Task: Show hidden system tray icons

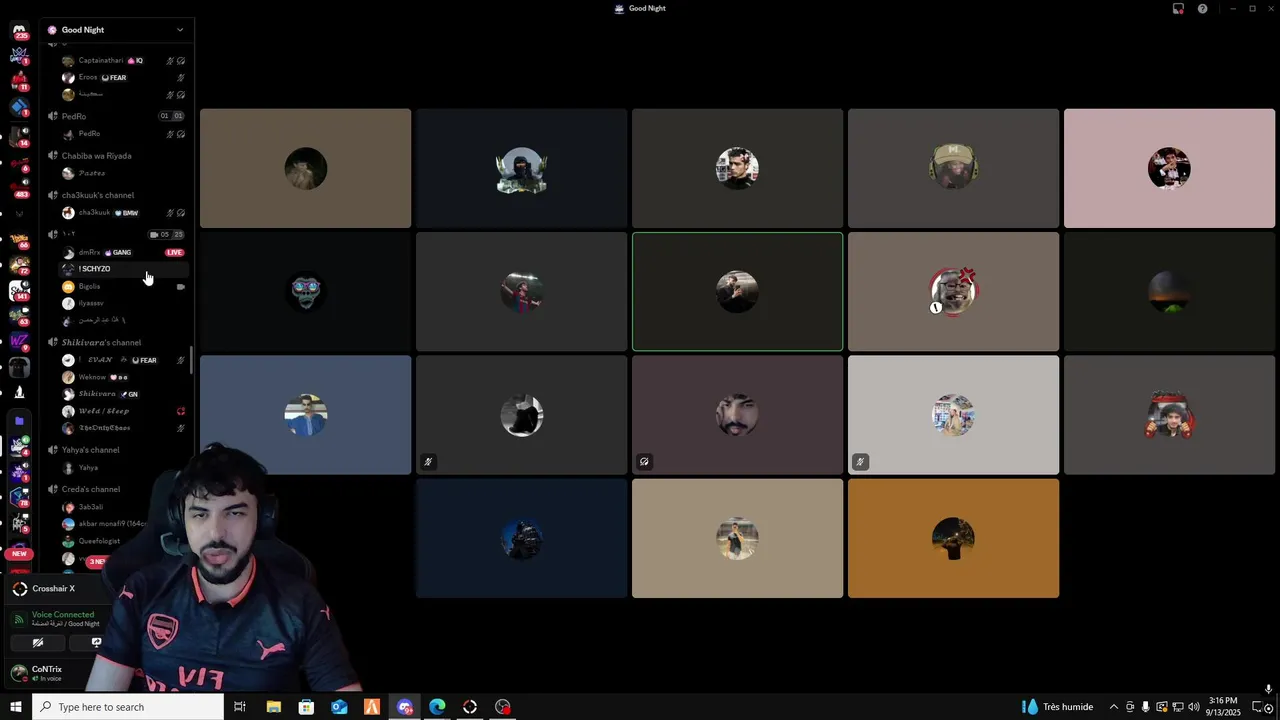Action: click(1114, 707)
